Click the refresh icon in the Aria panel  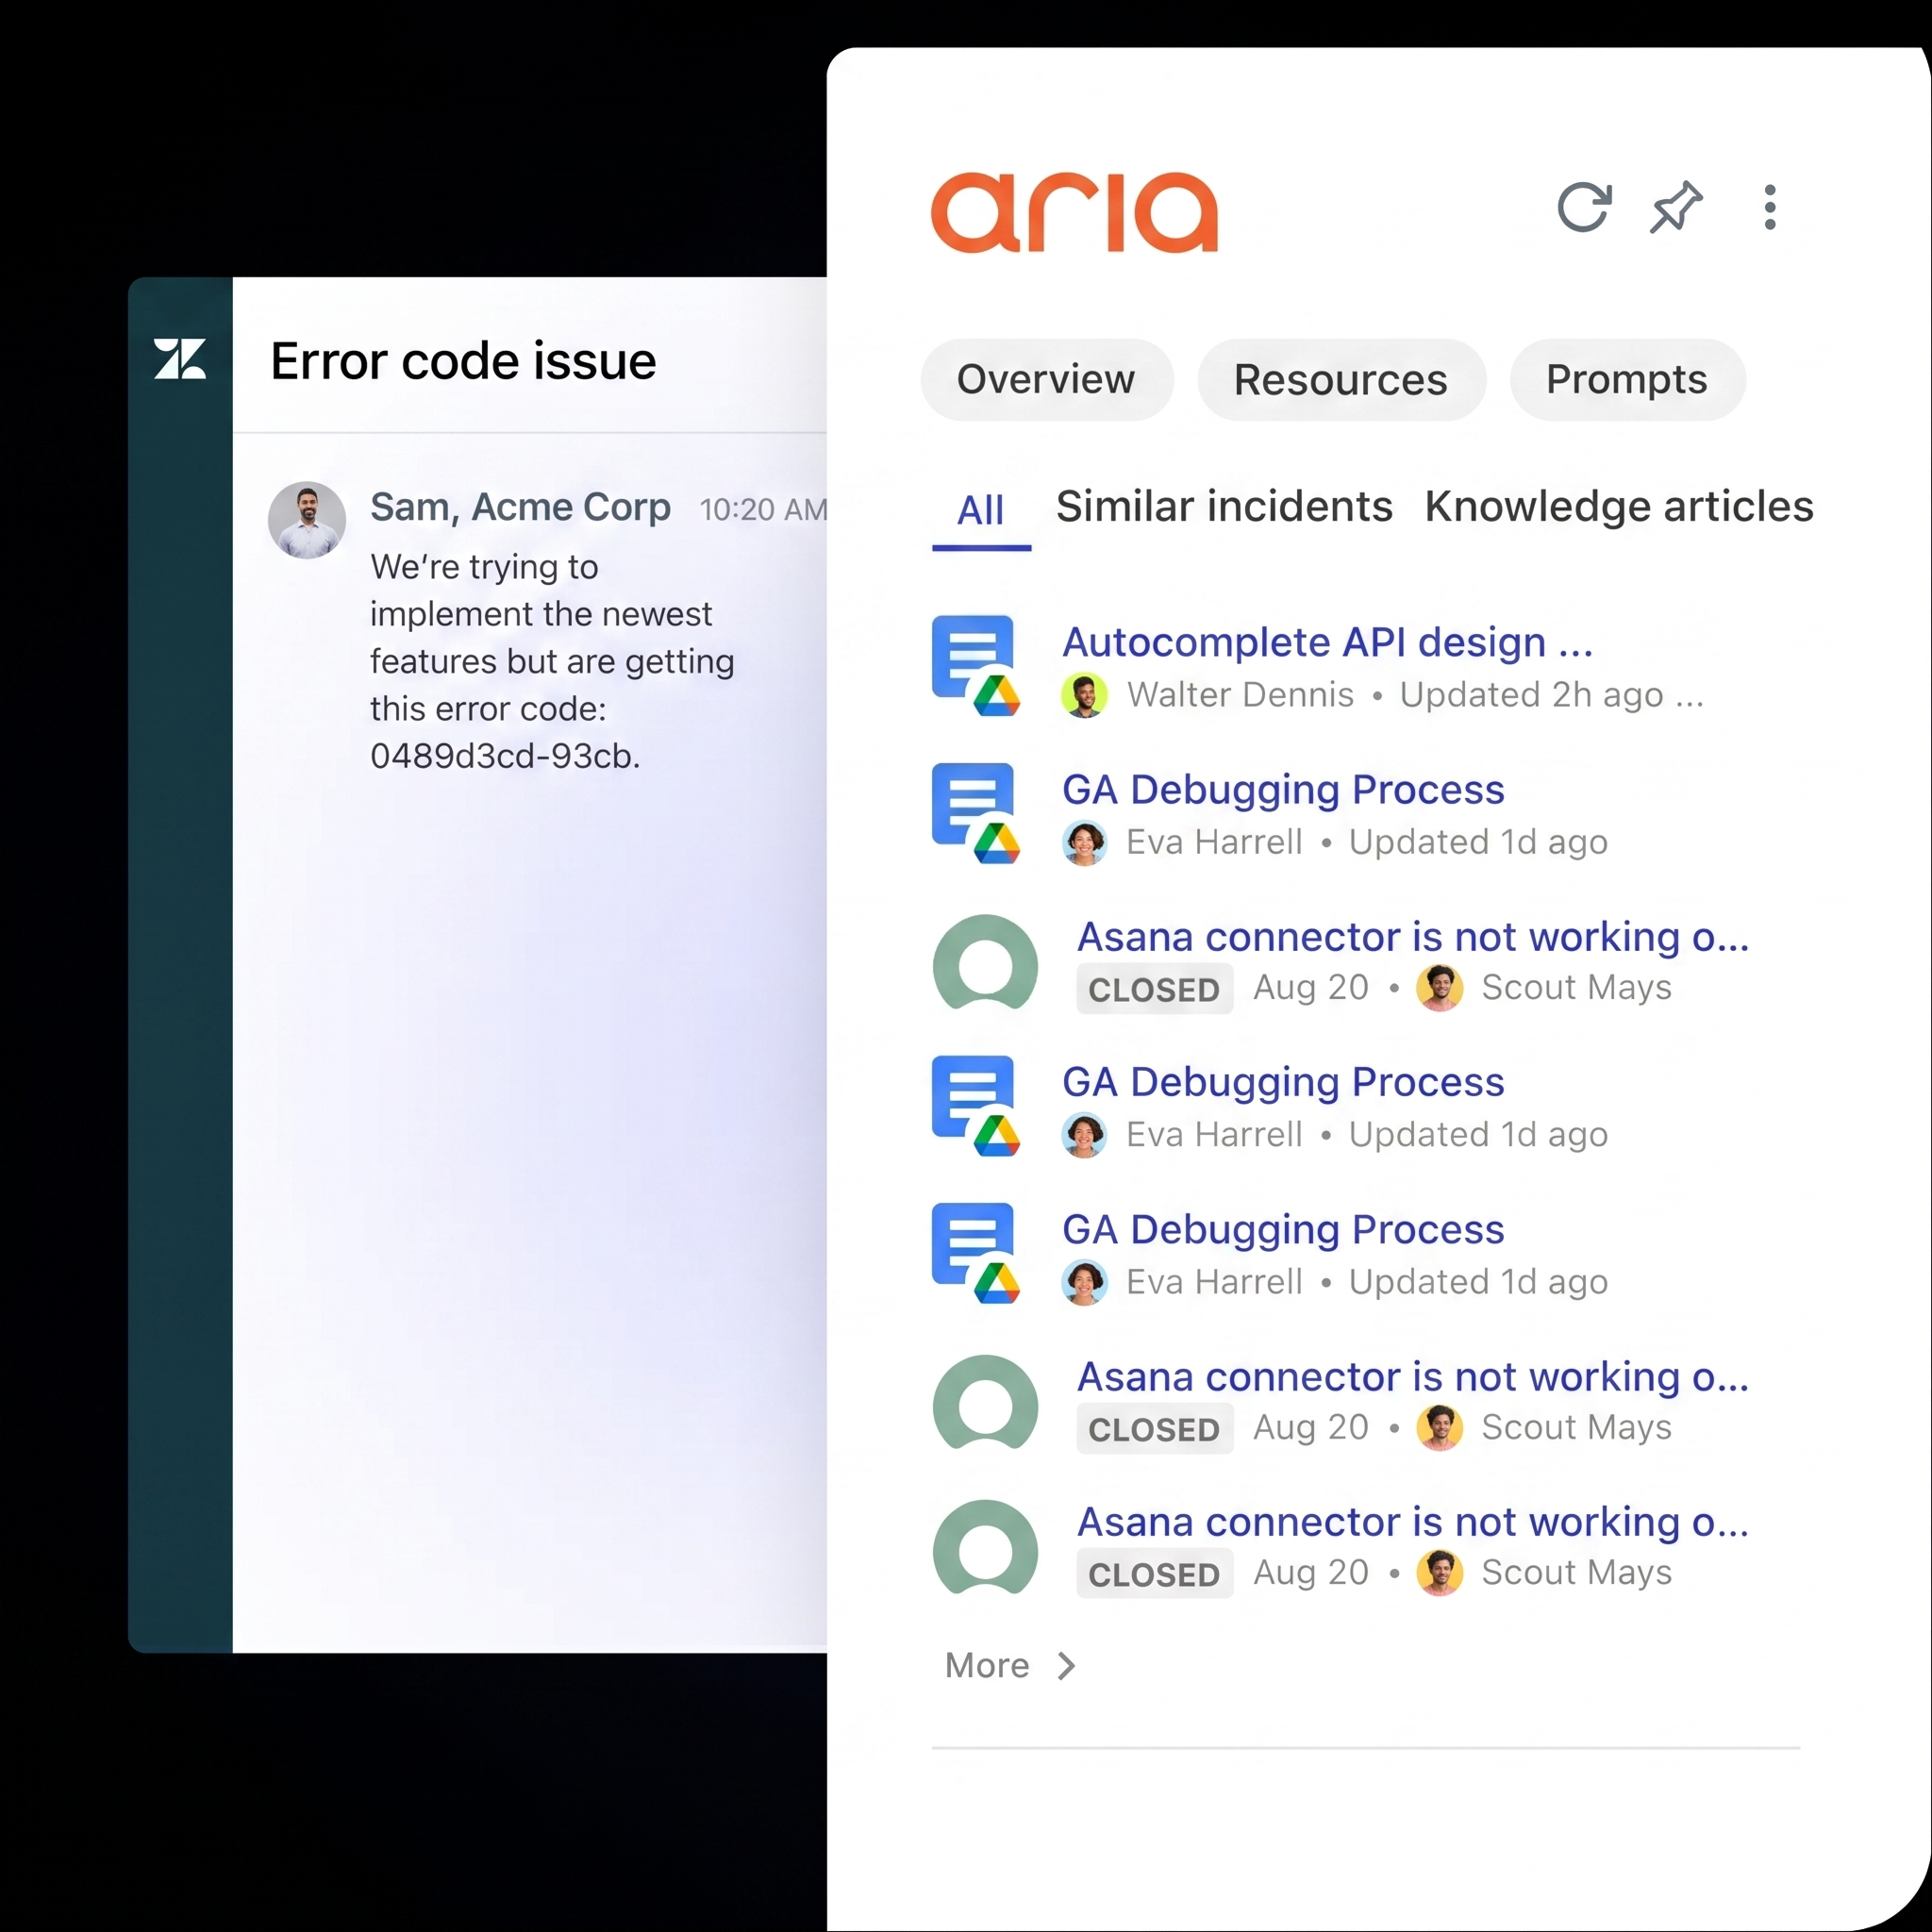click(x=1584, y=207)
